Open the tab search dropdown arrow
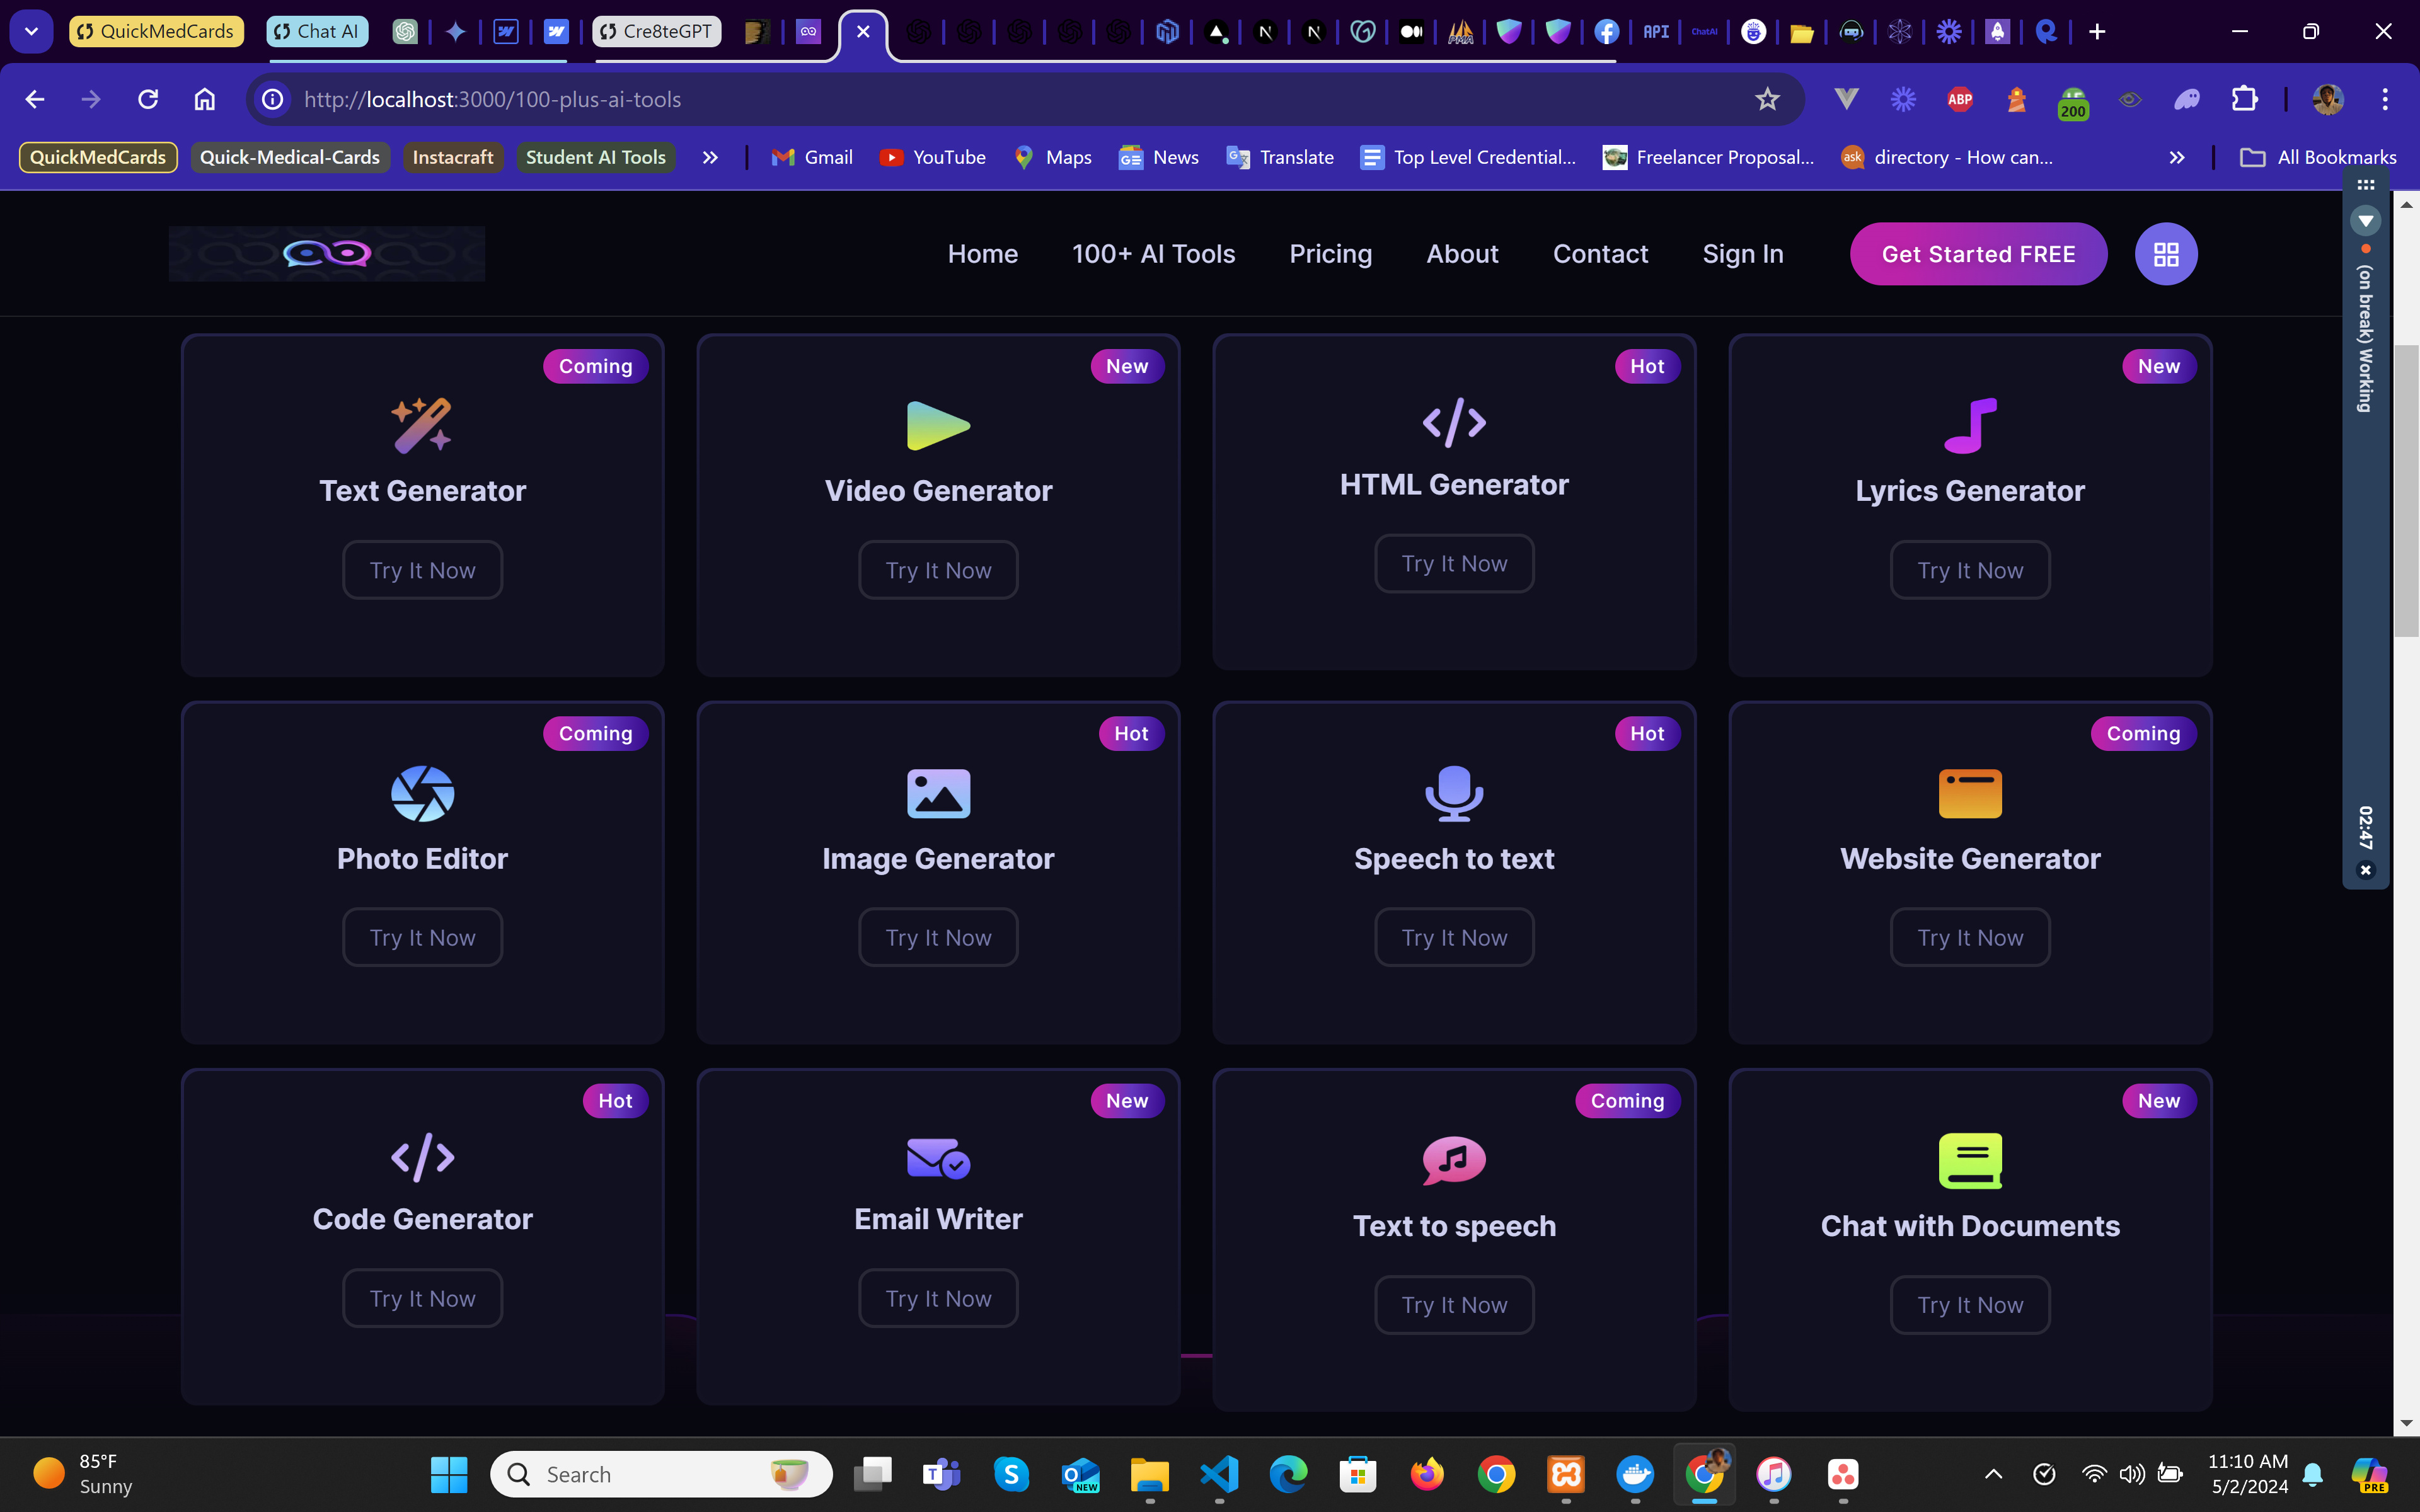 coord(31,31)
